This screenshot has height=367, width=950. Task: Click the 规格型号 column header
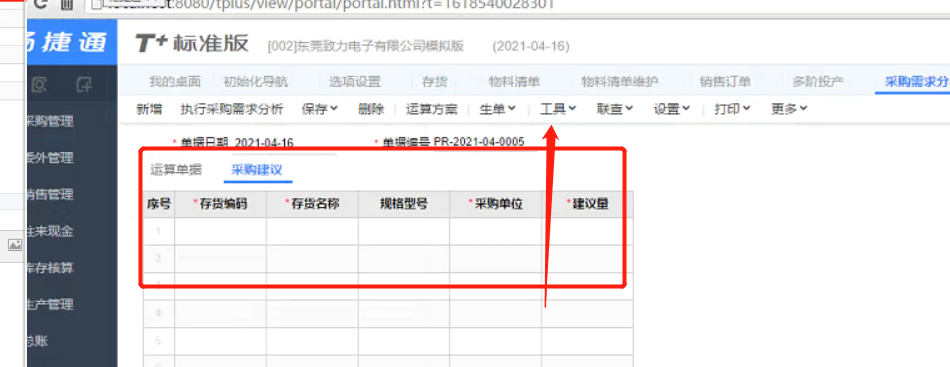coord(404,204)
